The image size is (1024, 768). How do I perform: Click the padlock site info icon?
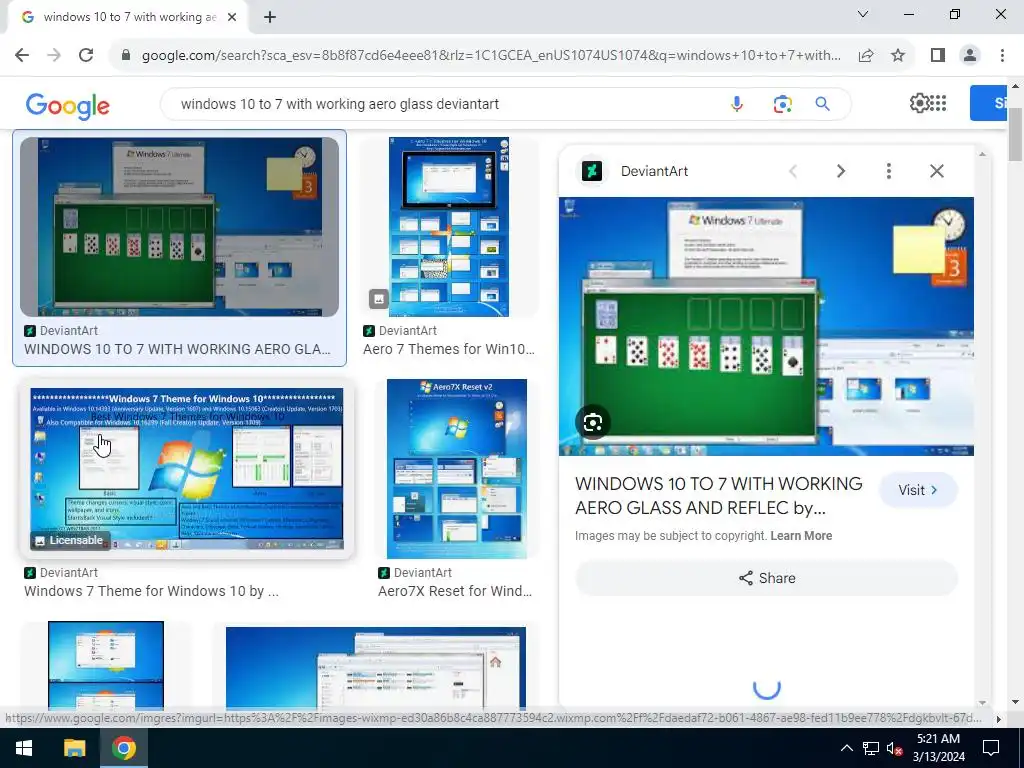[126, 55]
